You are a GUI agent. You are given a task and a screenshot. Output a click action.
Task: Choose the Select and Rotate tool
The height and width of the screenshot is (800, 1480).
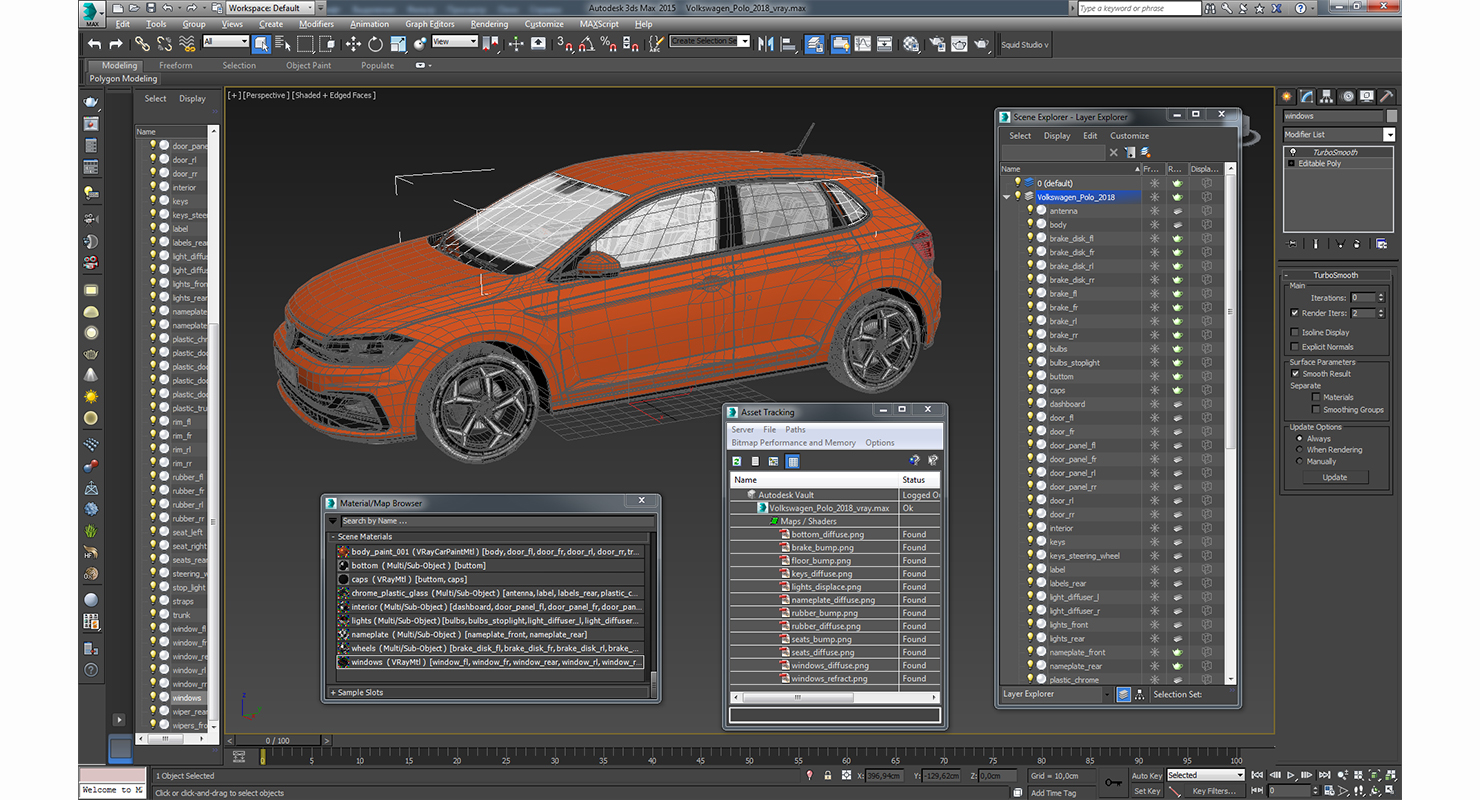point(375,44)
